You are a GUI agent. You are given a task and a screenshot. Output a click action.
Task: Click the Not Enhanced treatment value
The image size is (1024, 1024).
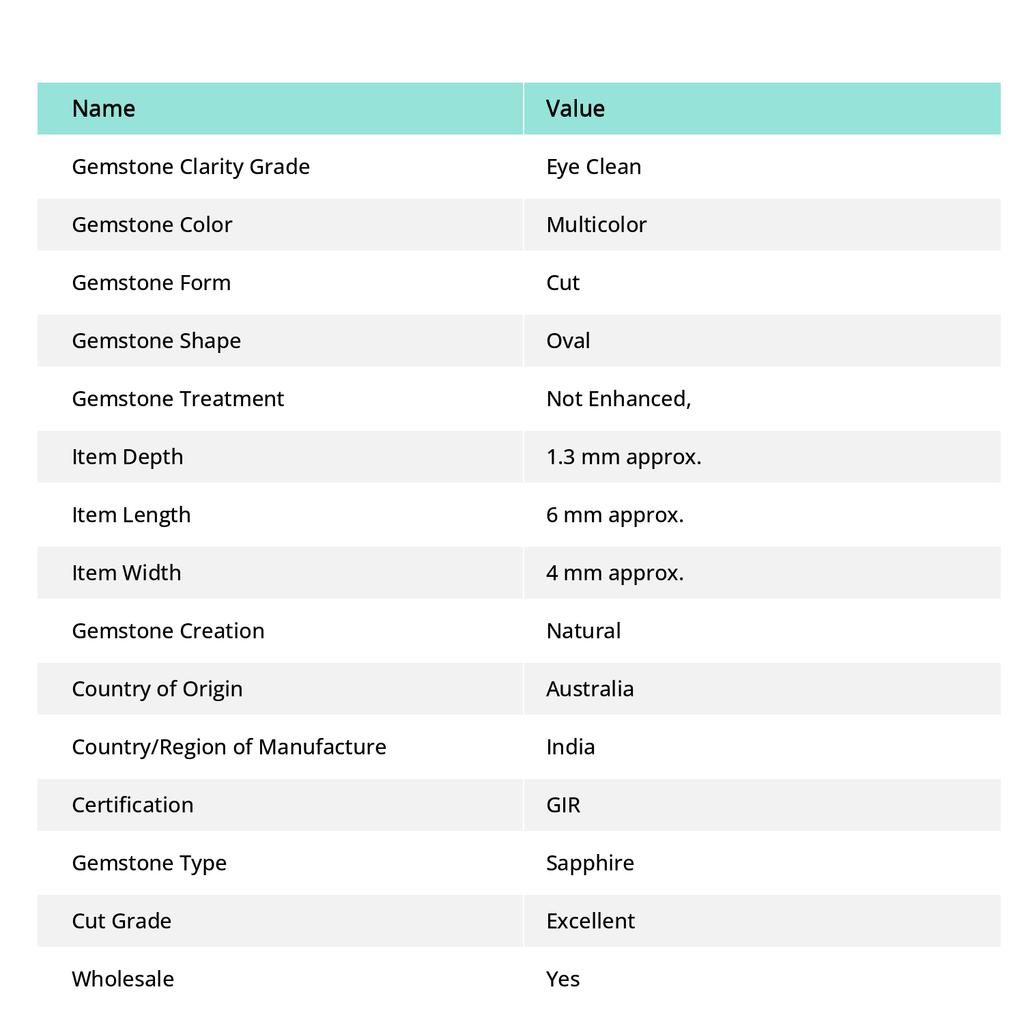pyautogui.click(x=618, y=399)
